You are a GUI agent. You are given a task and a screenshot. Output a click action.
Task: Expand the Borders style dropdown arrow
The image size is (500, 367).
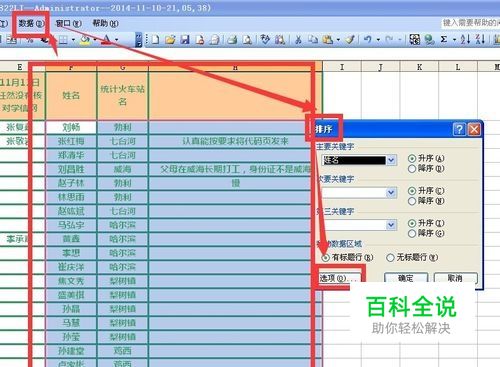click(x=73, y=40)
